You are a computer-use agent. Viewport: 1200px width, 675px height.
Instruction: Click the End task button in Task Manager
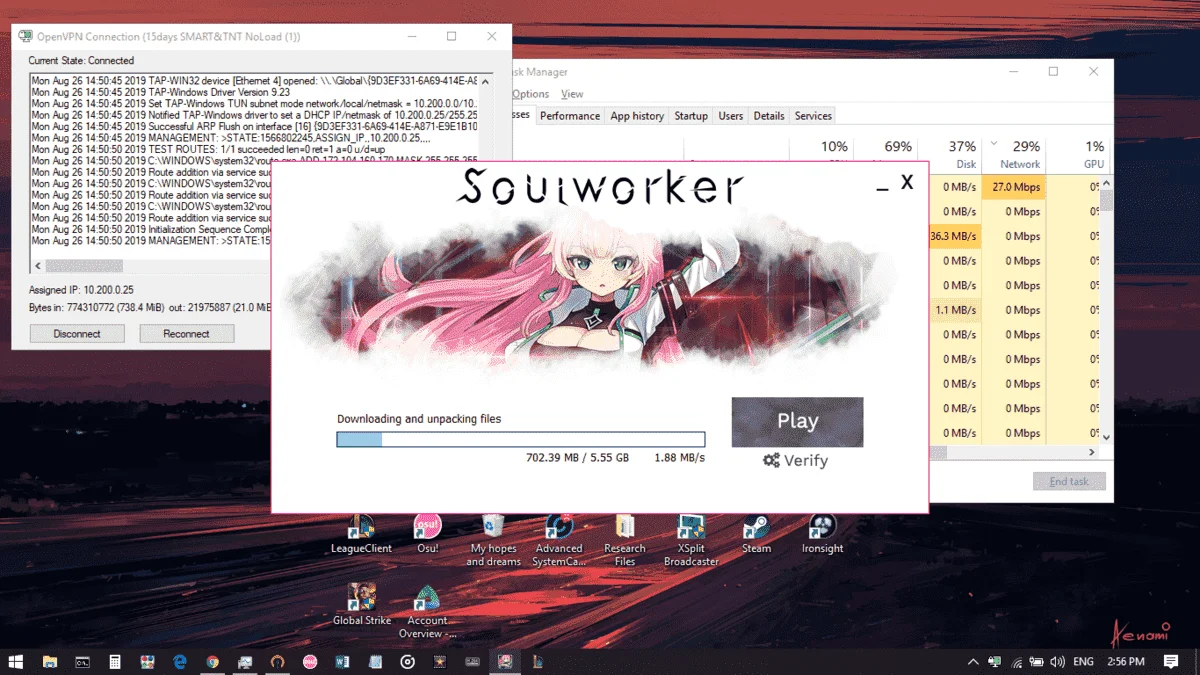pos(1069,481)
